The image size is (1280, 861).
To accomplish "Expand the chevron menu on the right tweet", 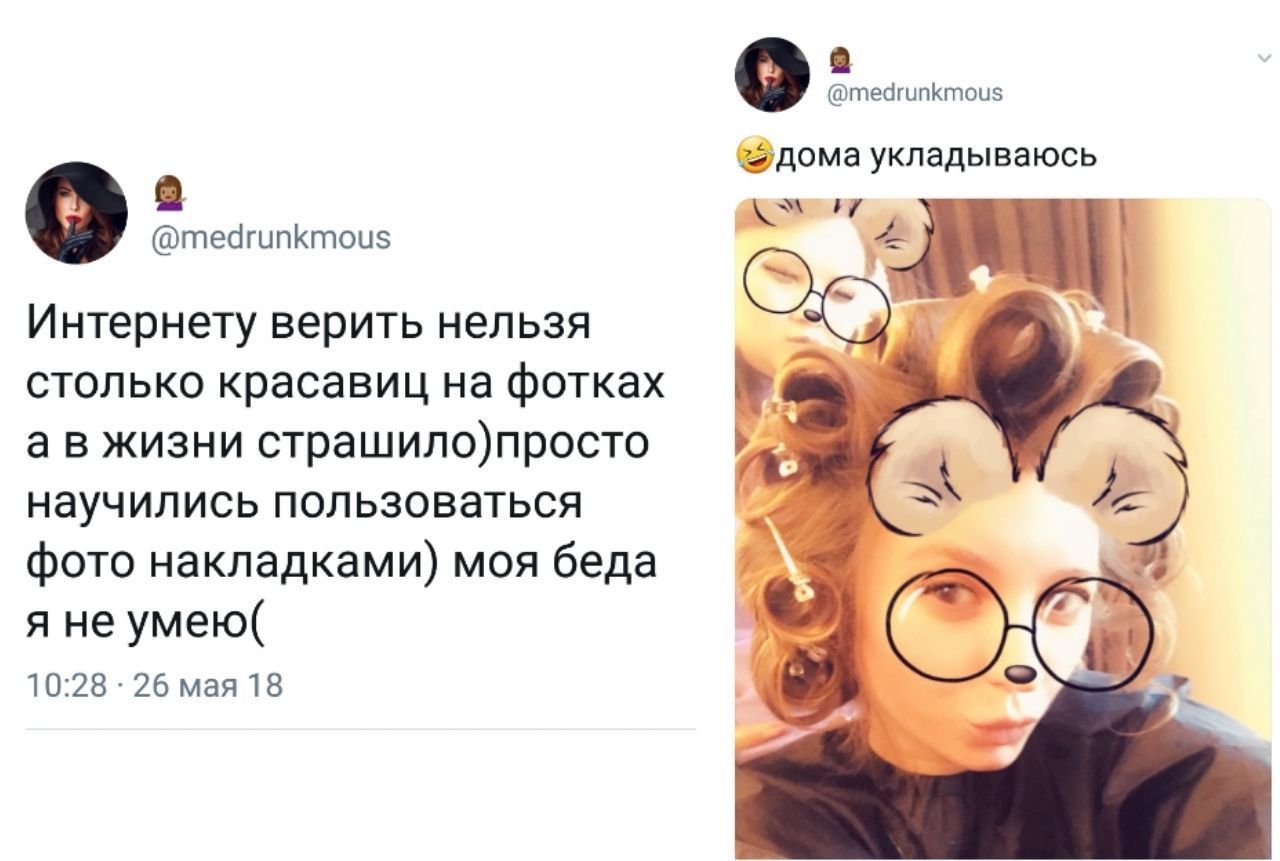I will click(x=1261, y=58).
